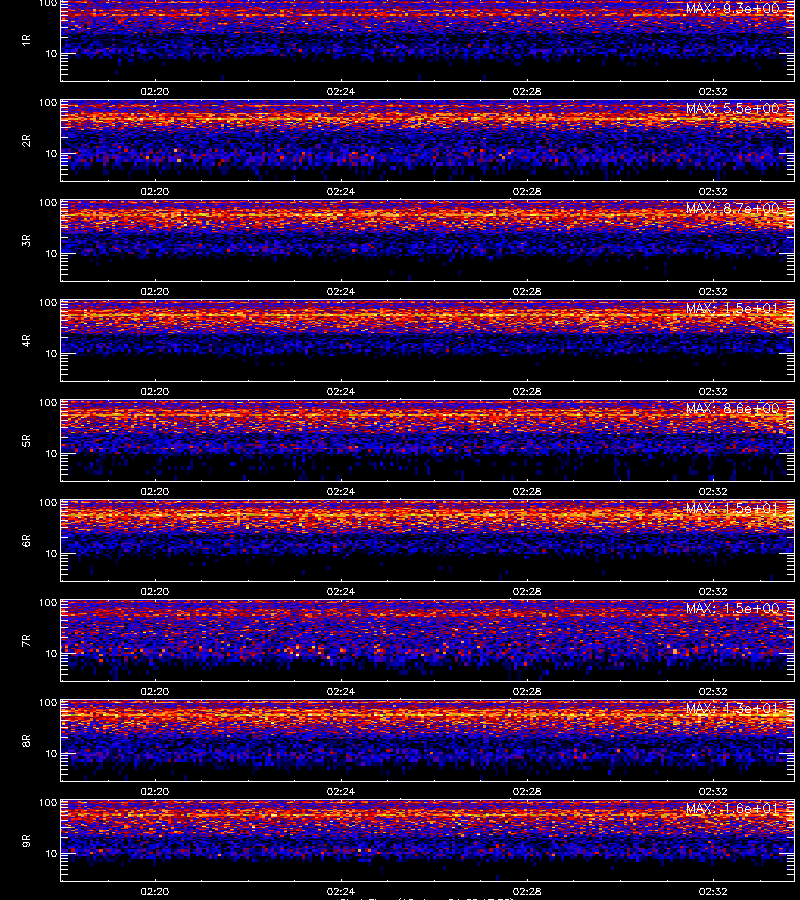
Task: Click the 9R panel axis label
Action: click(26, 840)
